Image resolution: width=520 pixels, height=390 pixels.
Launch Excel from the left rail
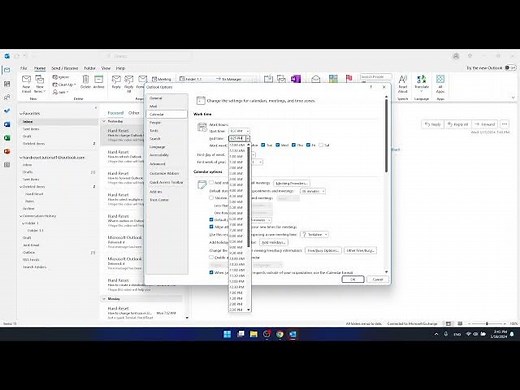[7, 138]
